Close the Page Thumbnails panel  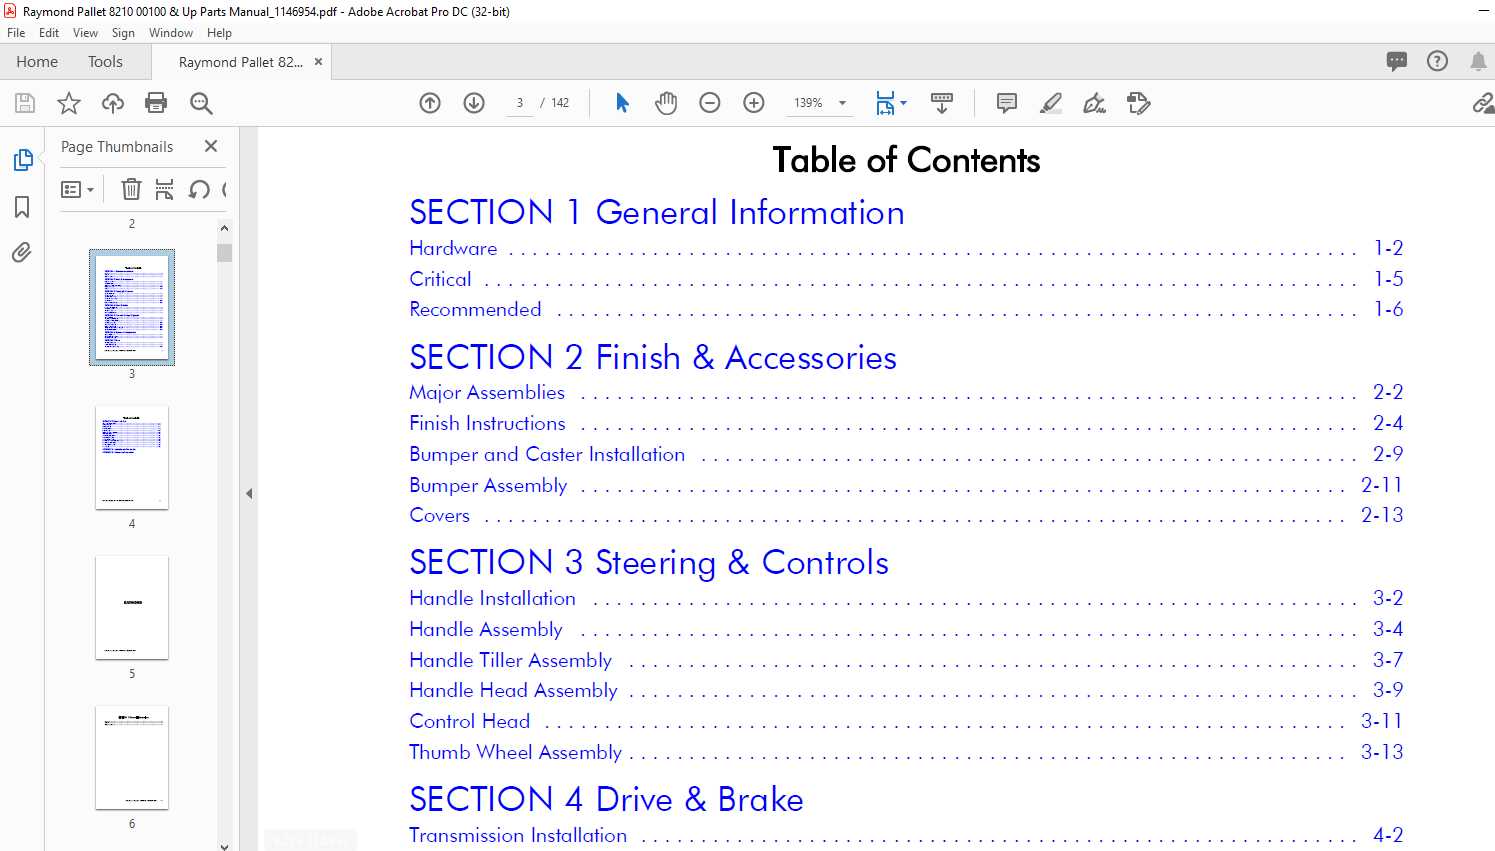[211, 146]
